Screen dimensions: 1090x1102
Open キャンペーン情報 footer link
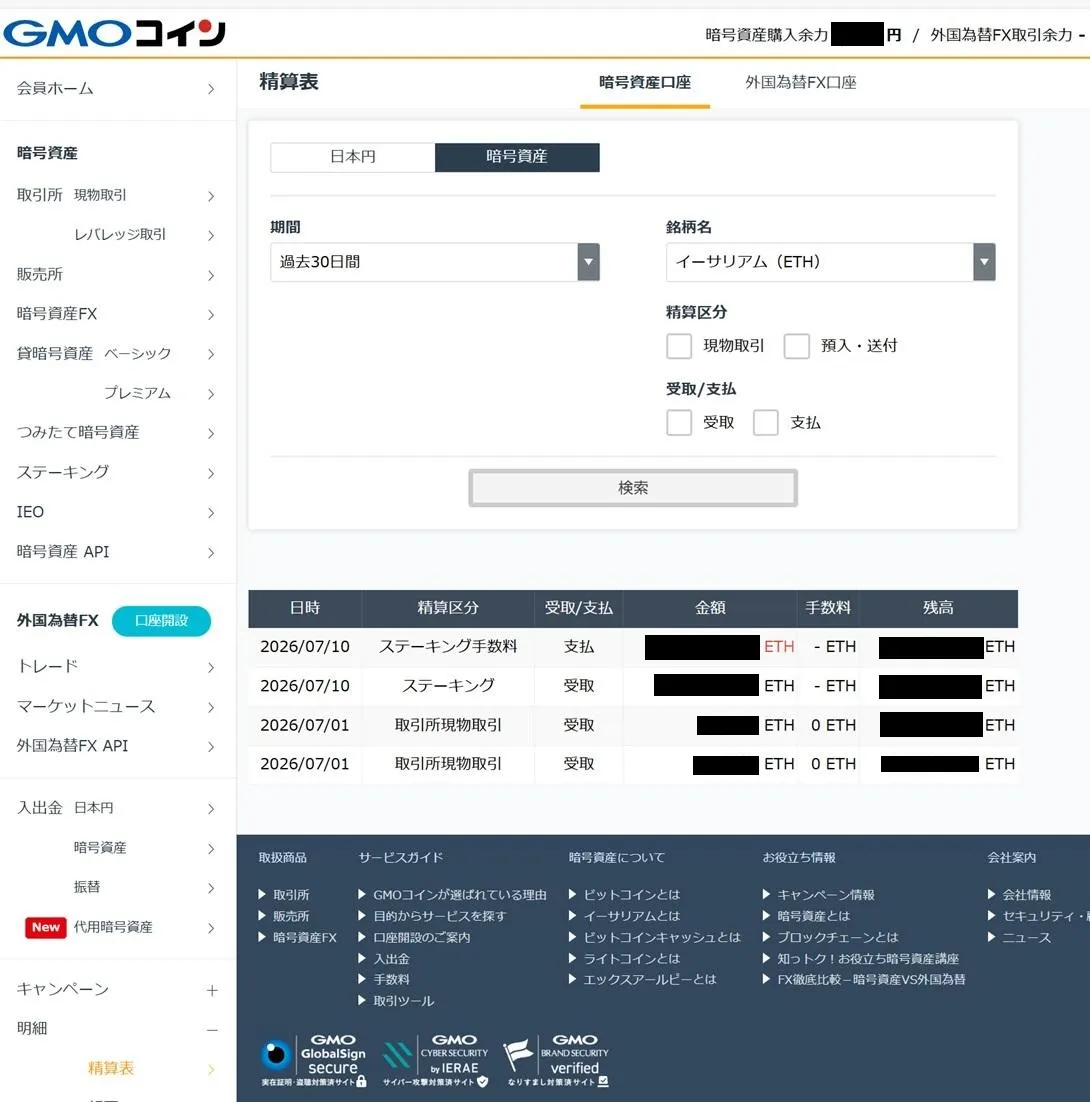coord(826,895)
